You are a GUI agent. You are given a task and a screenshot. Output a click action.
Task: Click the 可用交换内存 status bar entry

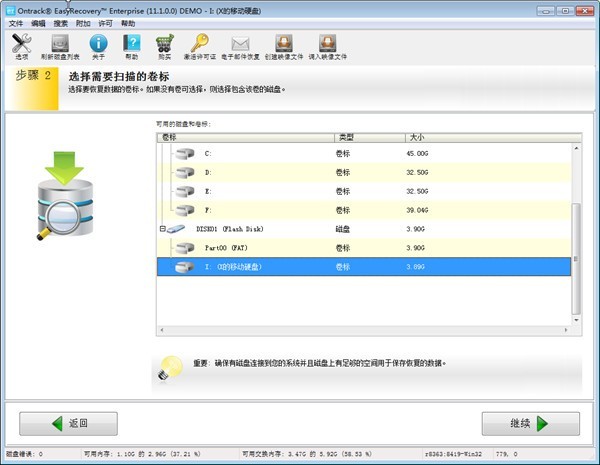pyautogui.click(x=307, y=454)
